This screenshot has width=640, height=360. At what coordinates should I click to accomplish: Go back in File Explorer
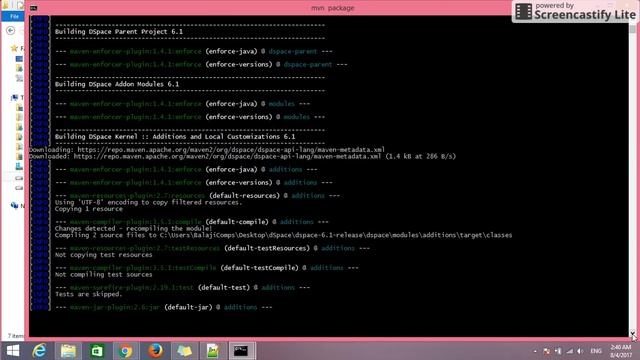11,31
